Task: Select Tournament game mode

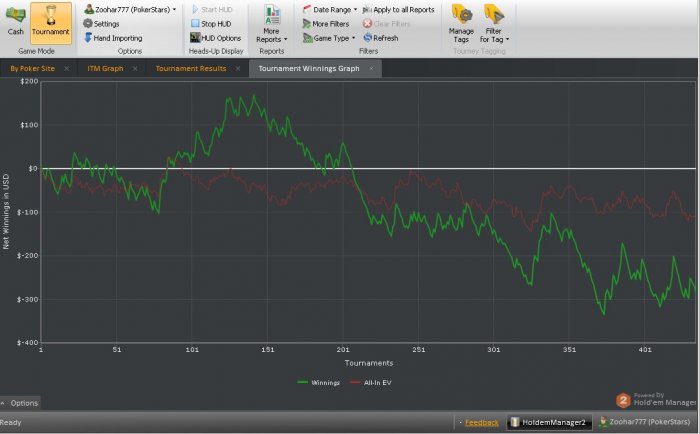Action: click(51, 20)
